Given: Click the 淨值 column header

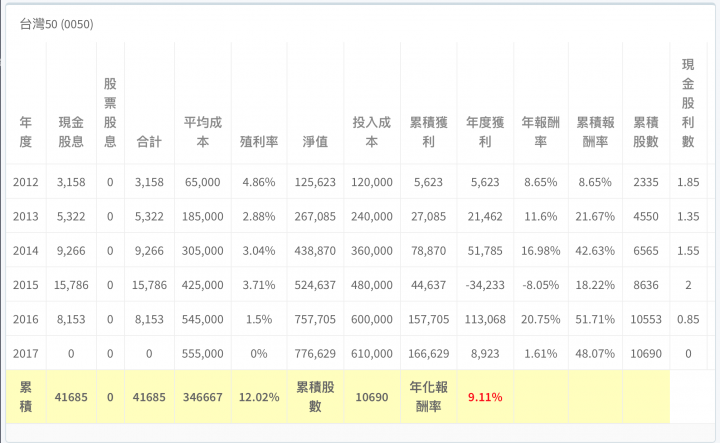Looking at the screenshot, I should [315, 141].
